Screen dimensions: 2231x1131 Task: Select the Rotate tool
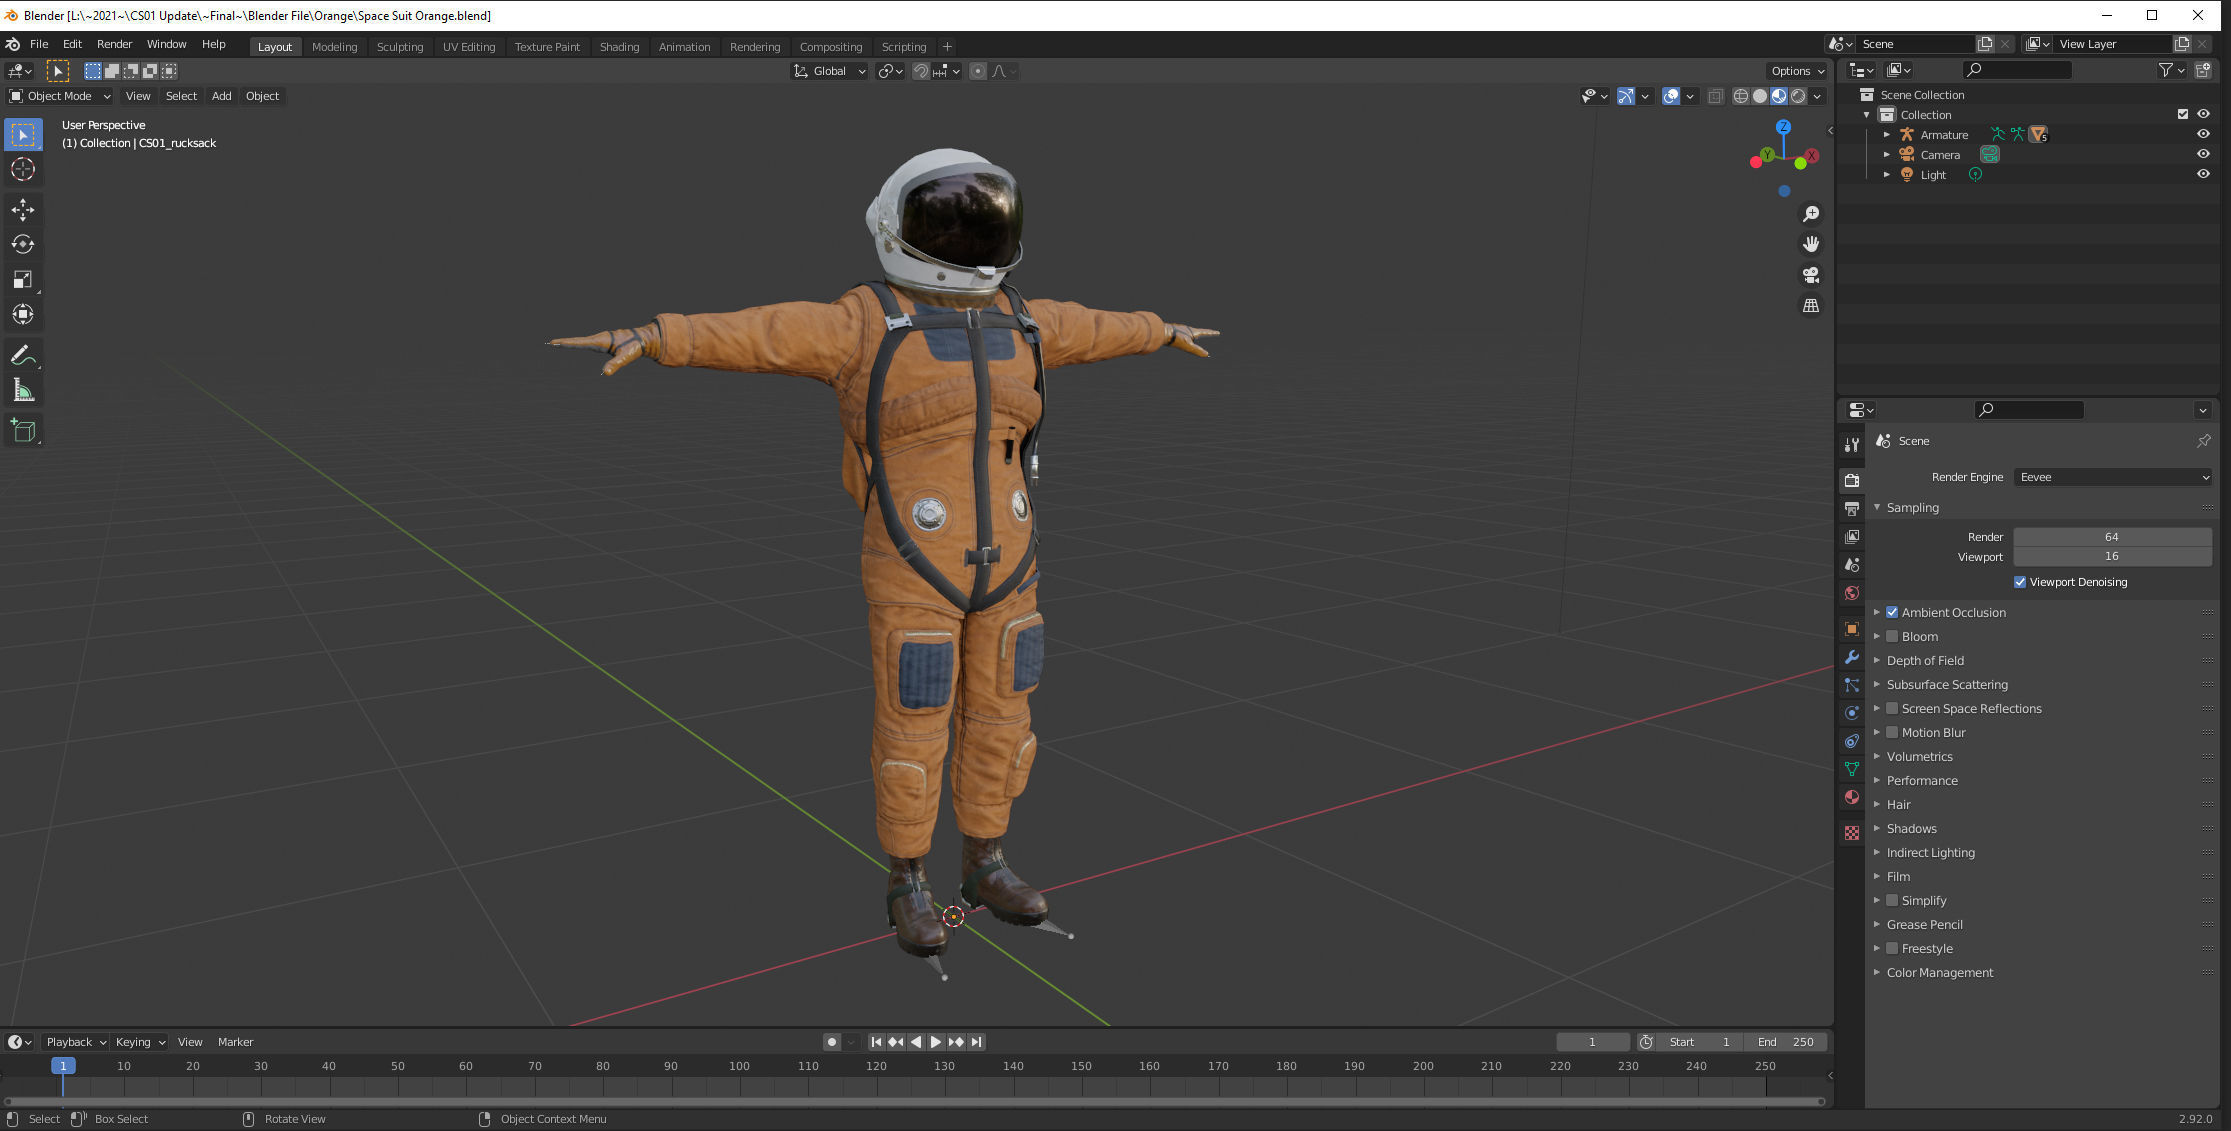pos(23,244)
